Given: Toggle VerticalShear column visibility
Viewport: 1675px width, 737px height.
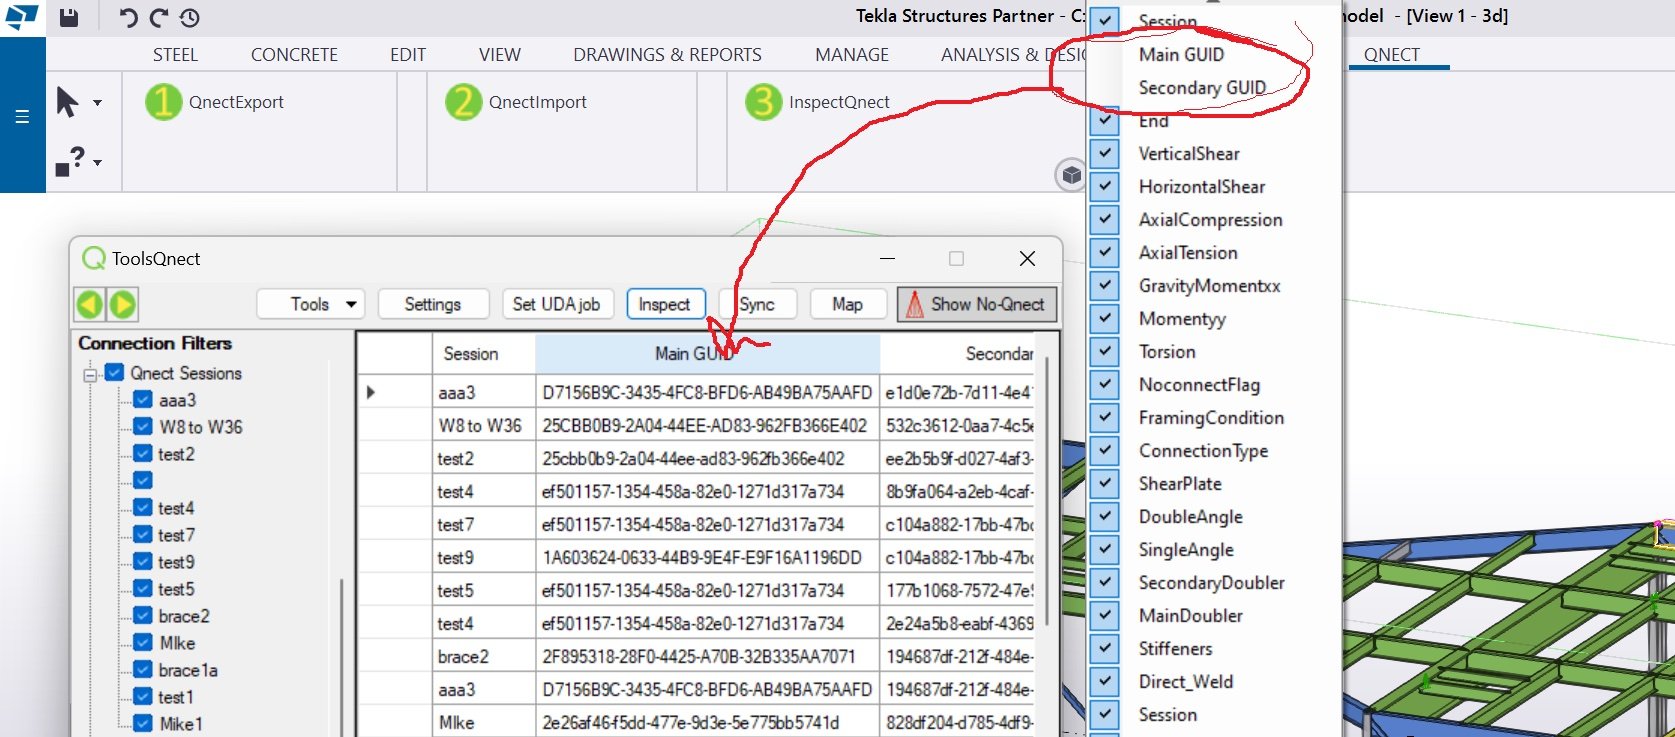Looking at the screenshot, I should [1105, 153].
